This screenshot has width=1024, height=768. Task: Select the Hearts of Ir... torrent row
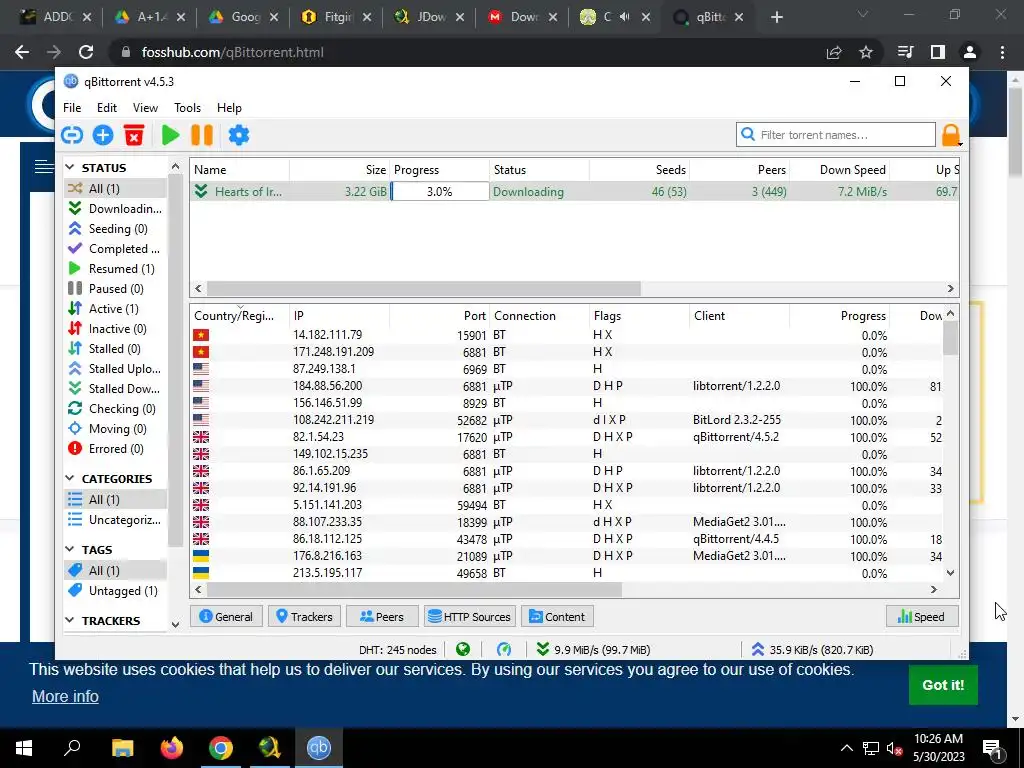coord(575,191)
